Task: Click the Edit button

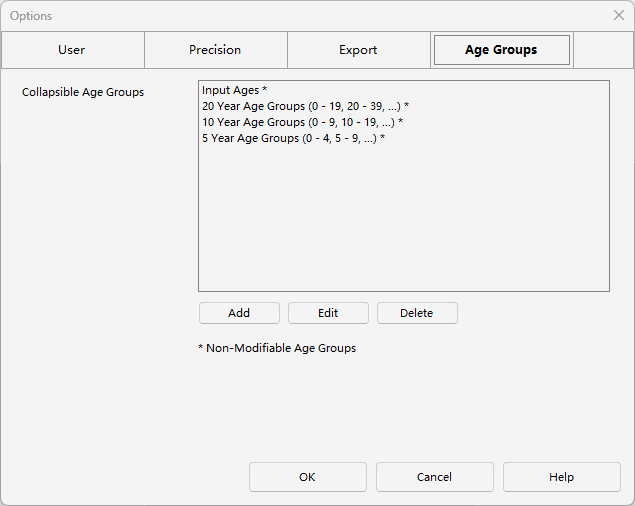Action: (x=328, y=313)
